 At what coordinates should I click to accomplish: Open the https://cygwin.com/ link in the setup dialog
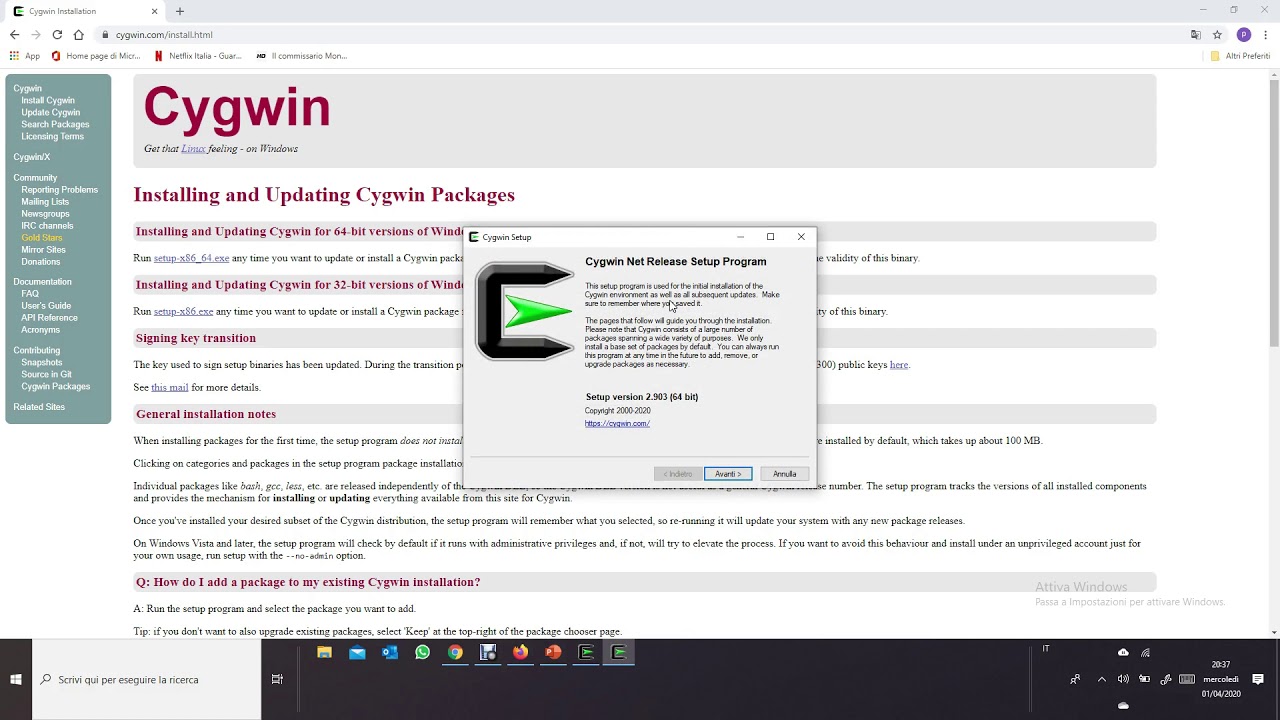tap(617, 423)
